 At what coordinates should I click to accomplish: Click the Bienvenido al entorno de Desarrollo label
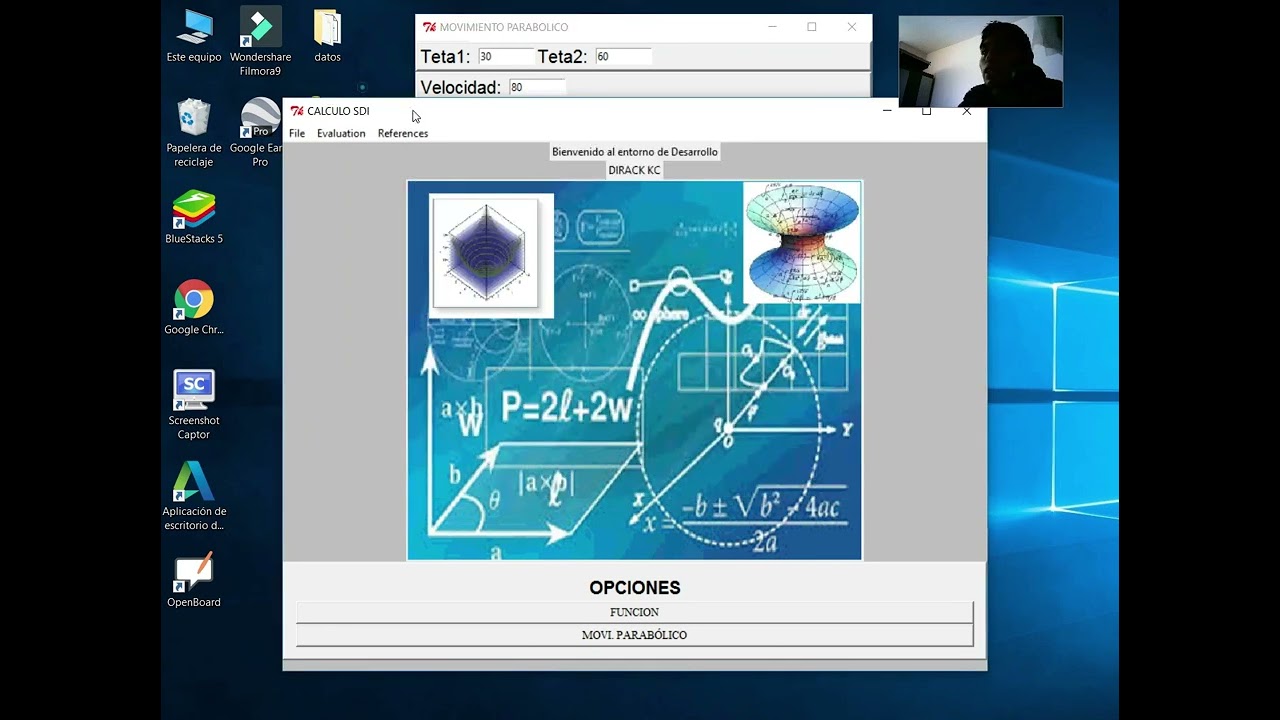(635, 152)
